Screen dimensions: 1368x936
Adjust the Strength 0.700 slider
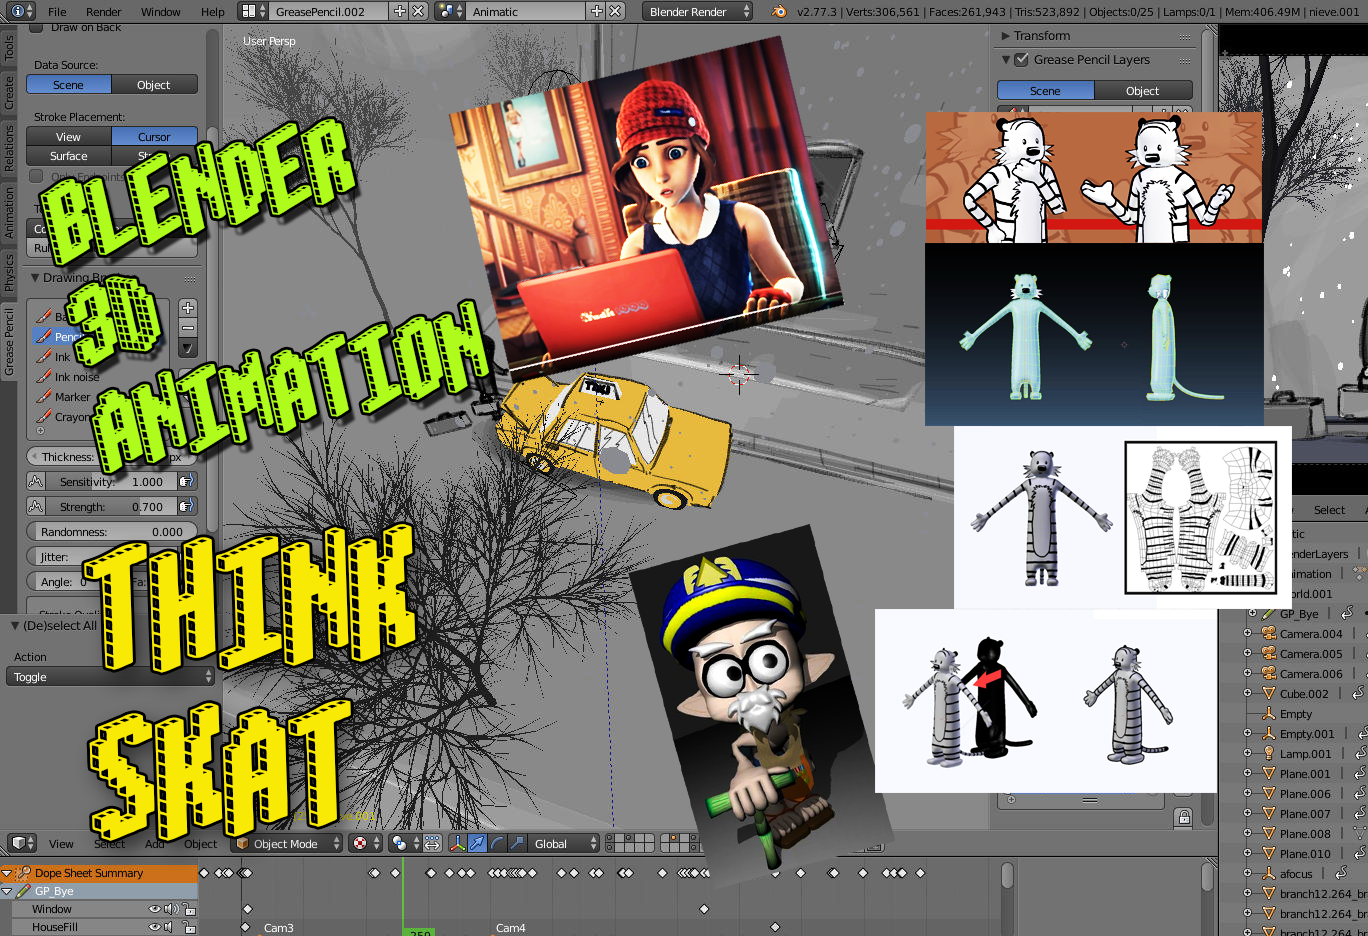111,506
